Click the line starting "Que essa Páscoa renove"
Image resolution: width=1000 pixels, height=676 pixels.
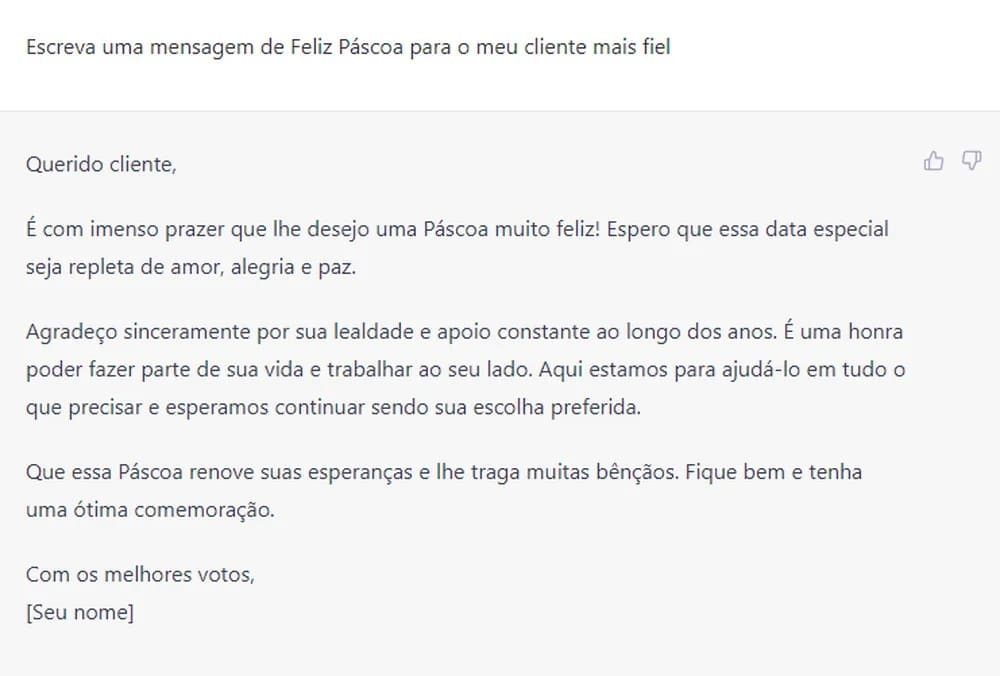click(x=444, y=471)
